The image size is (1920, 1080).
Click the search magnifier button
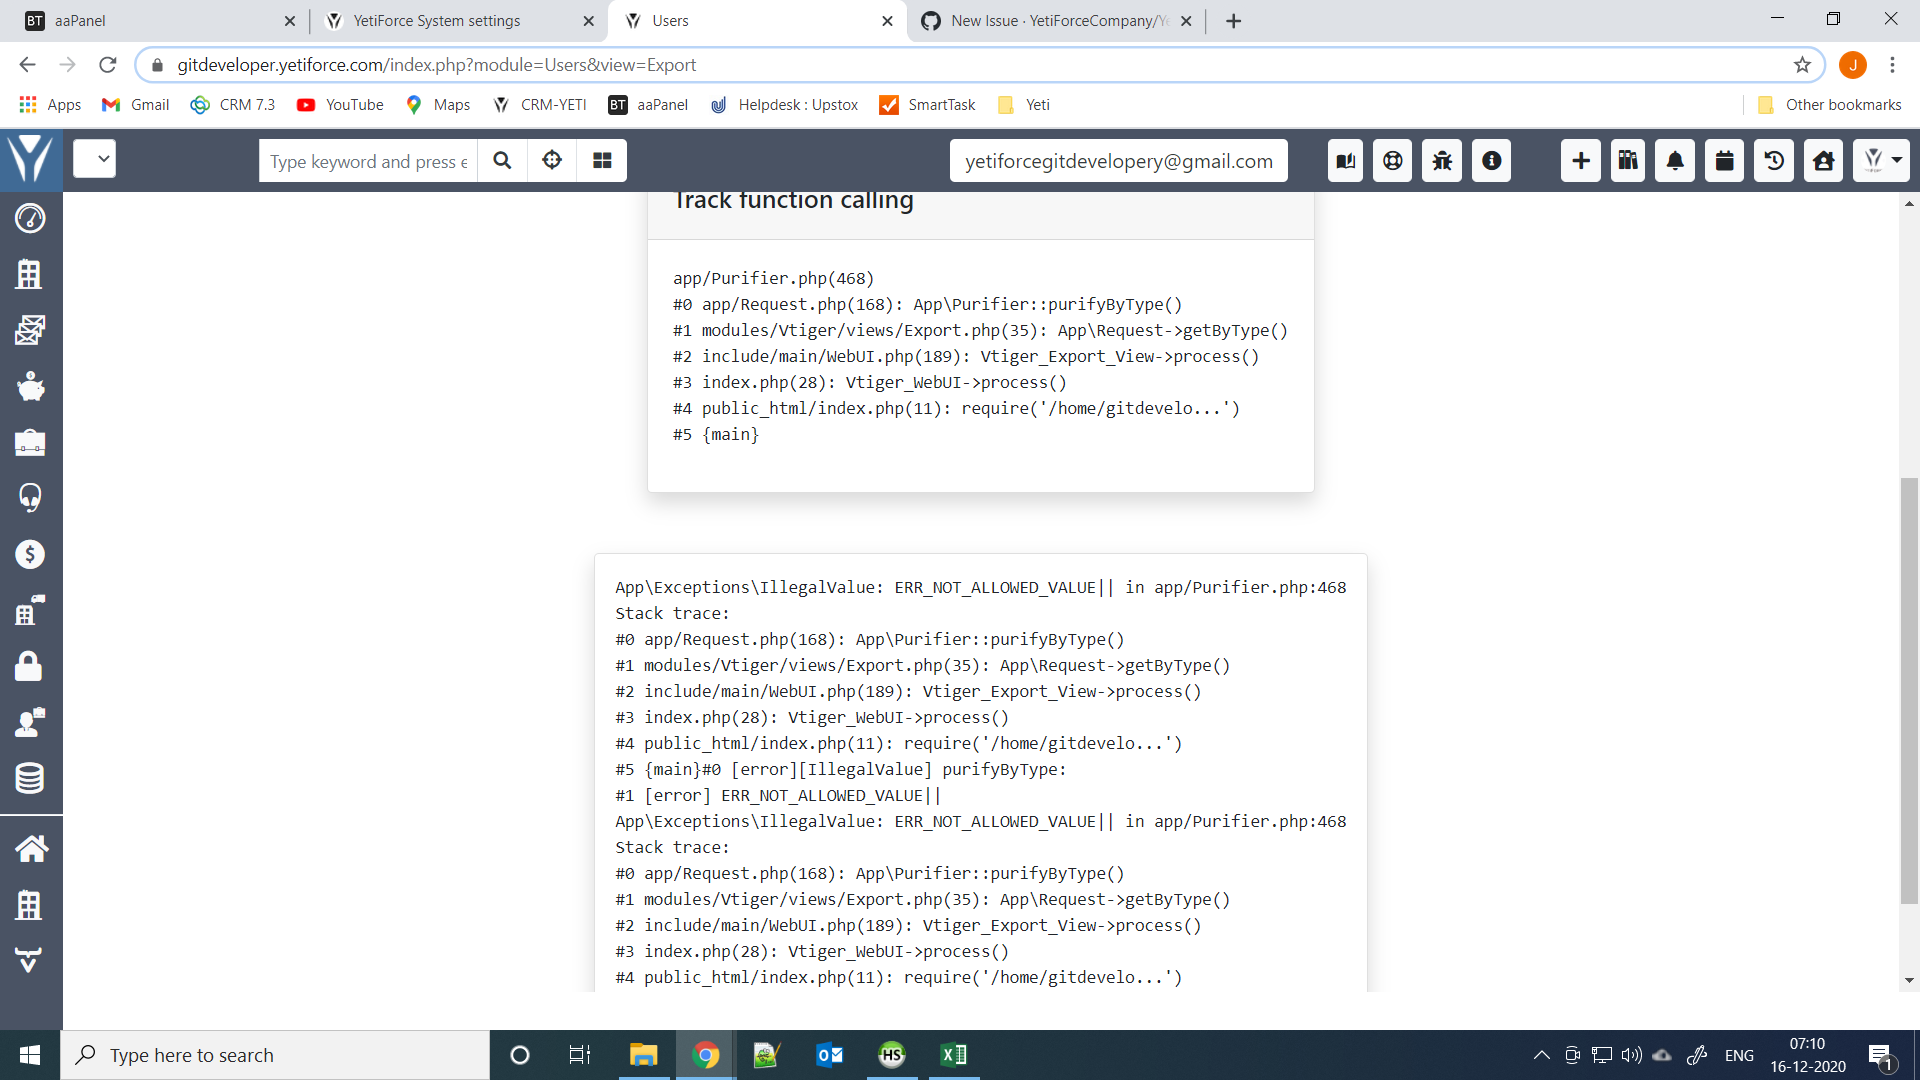point(502,161)
